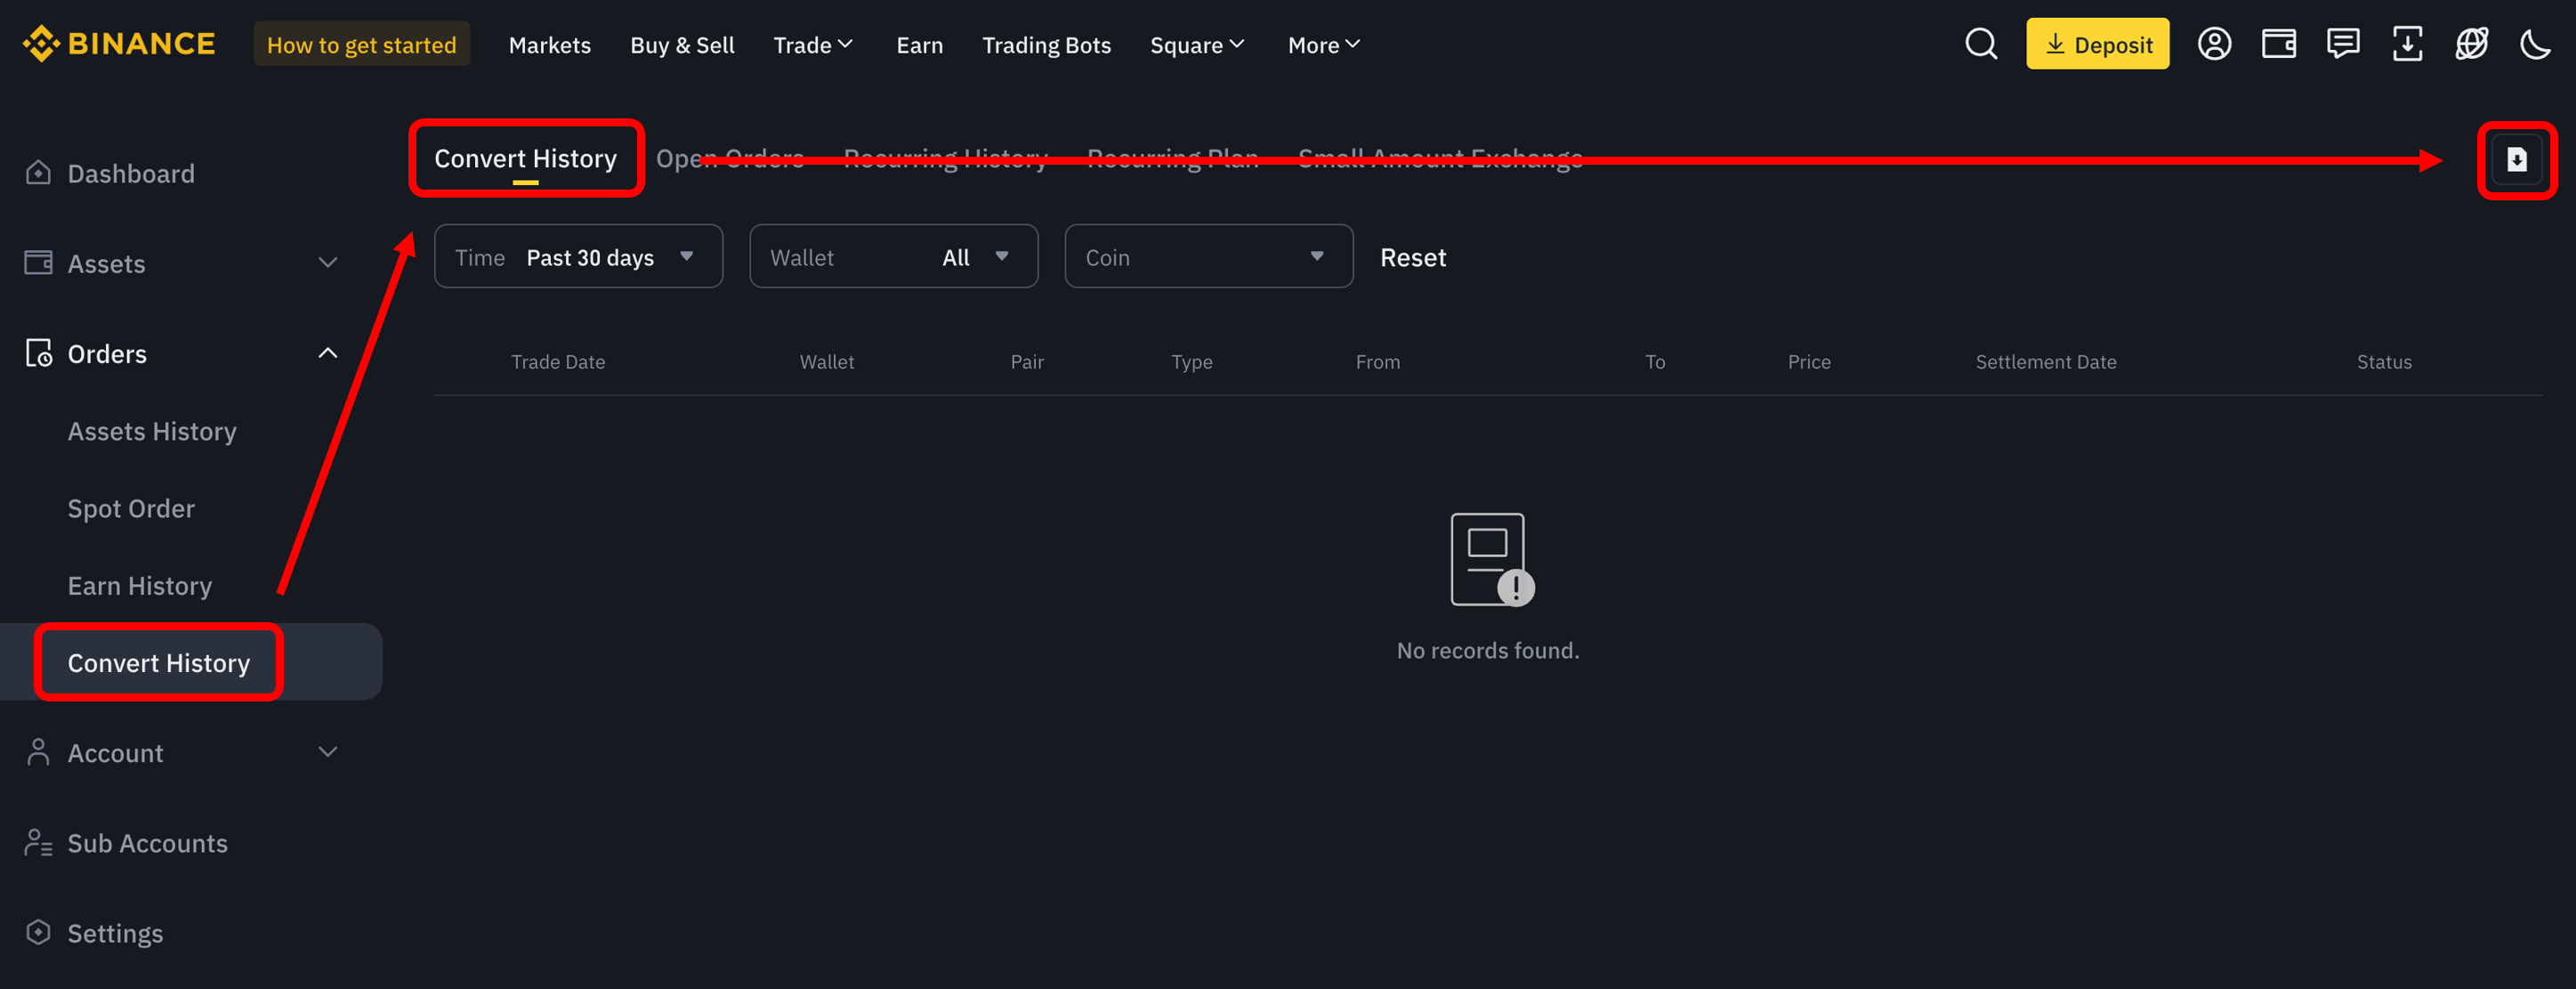
Task: Click the Type column header
Action: [1192, 362]
